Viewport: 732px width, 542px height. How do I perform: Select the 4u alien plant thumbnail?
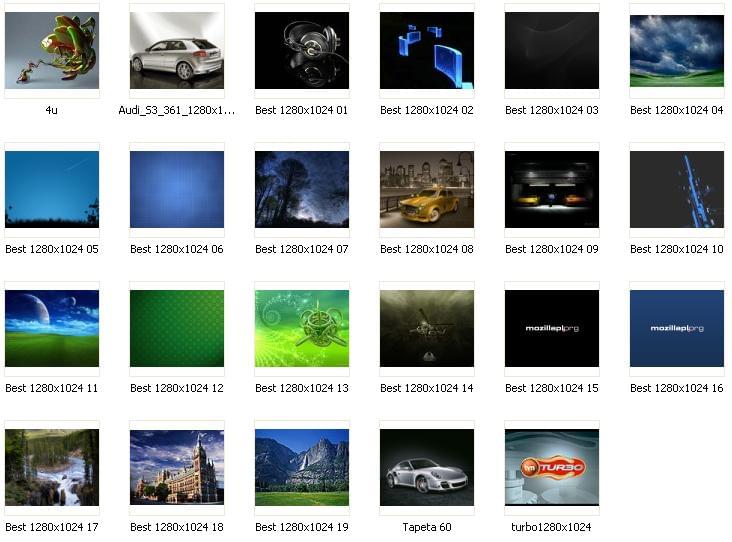[52, 50]
